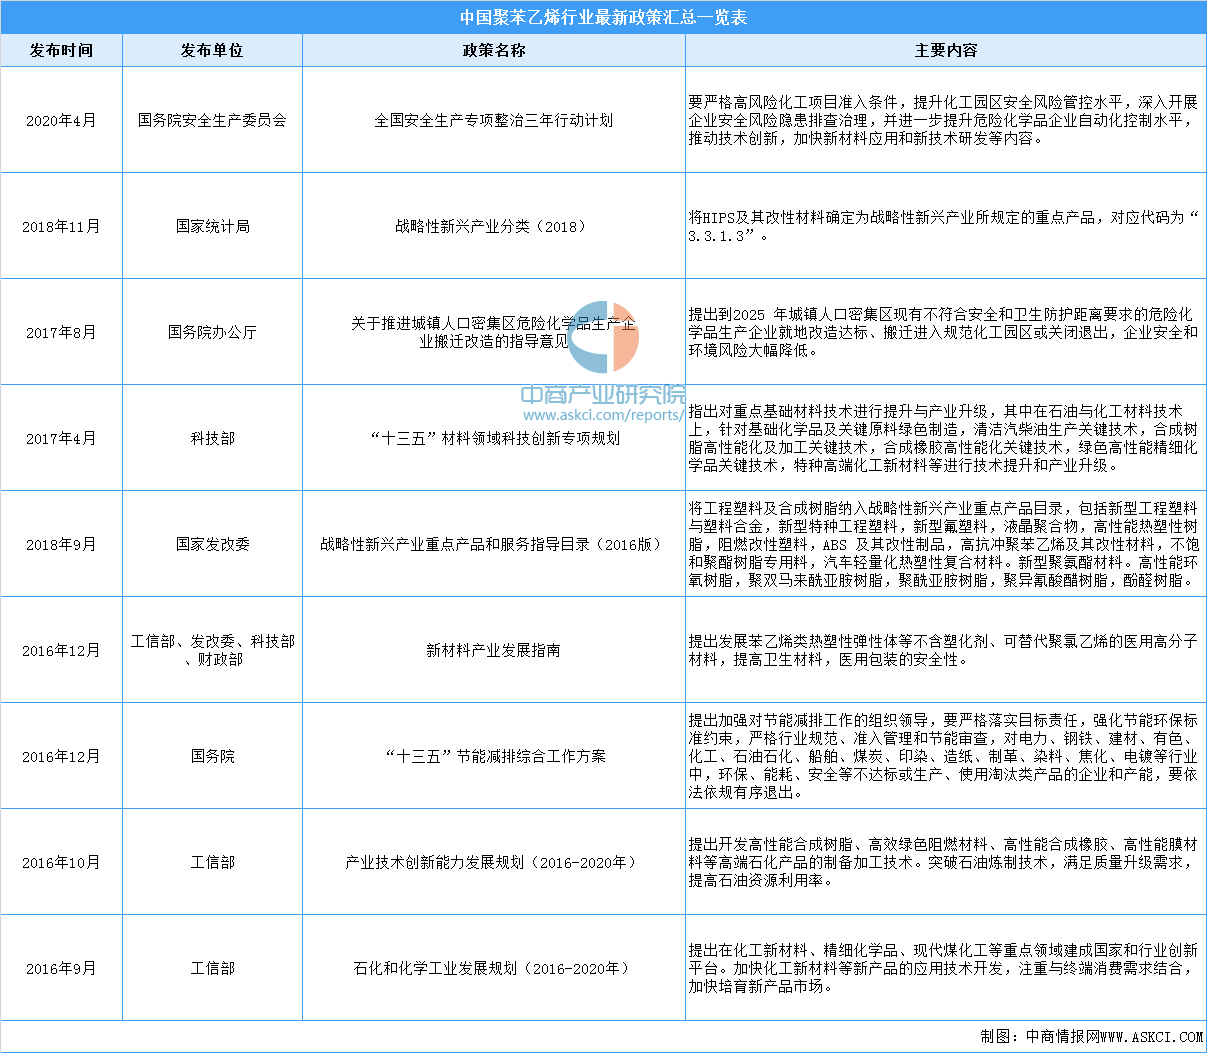Click policy name 新材料产业发展指南

coord(493,650)
